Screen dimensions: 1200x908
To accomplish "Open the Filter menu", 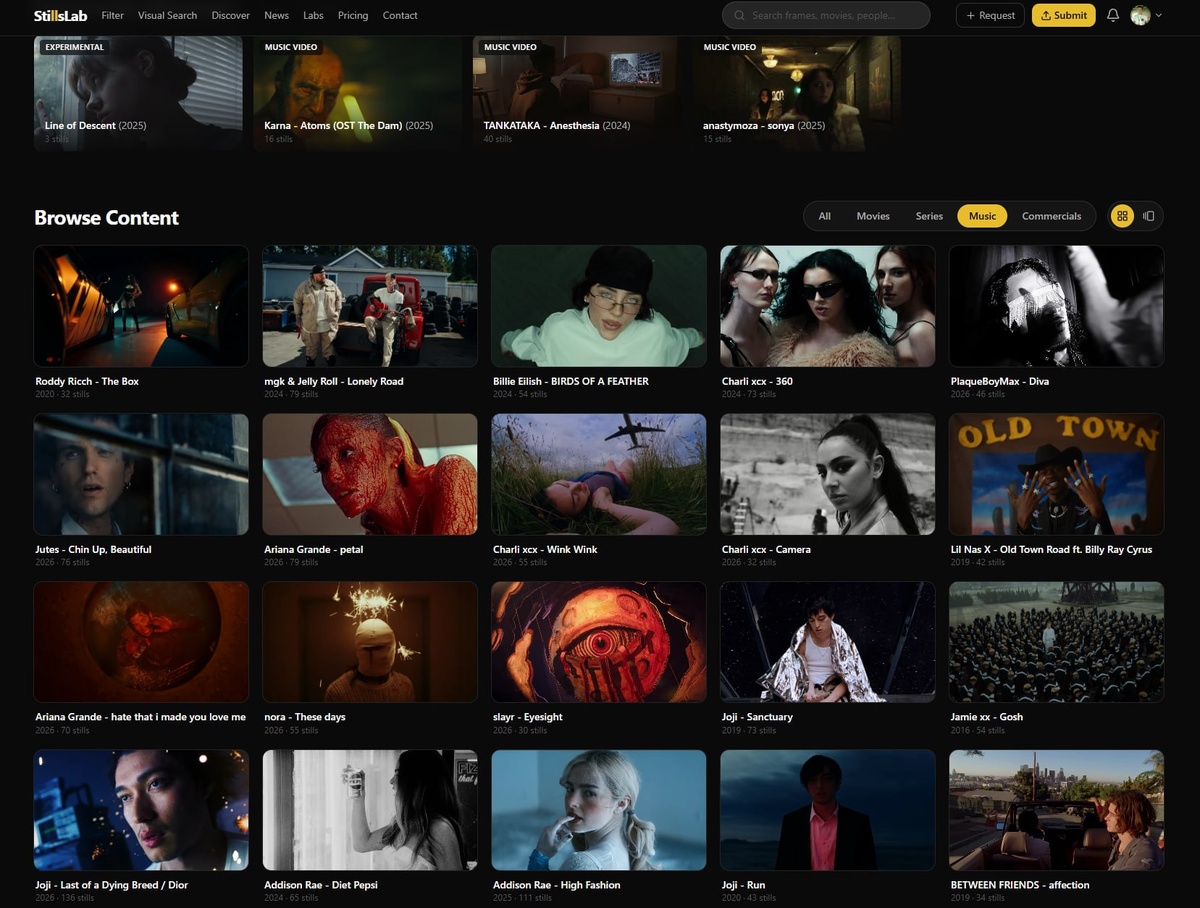I will pyautogui.click(x=113, y=15).
